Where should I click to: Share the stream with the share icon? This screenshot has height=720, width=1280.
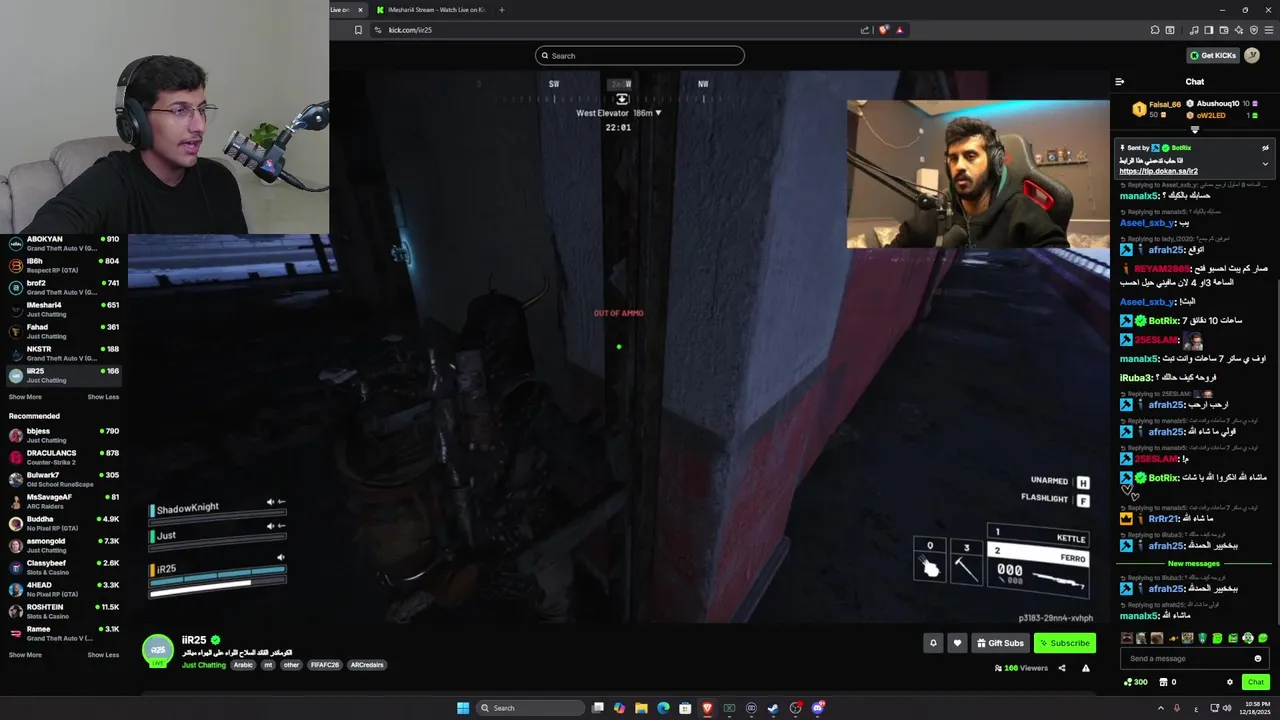click(x=1062, y=668)
